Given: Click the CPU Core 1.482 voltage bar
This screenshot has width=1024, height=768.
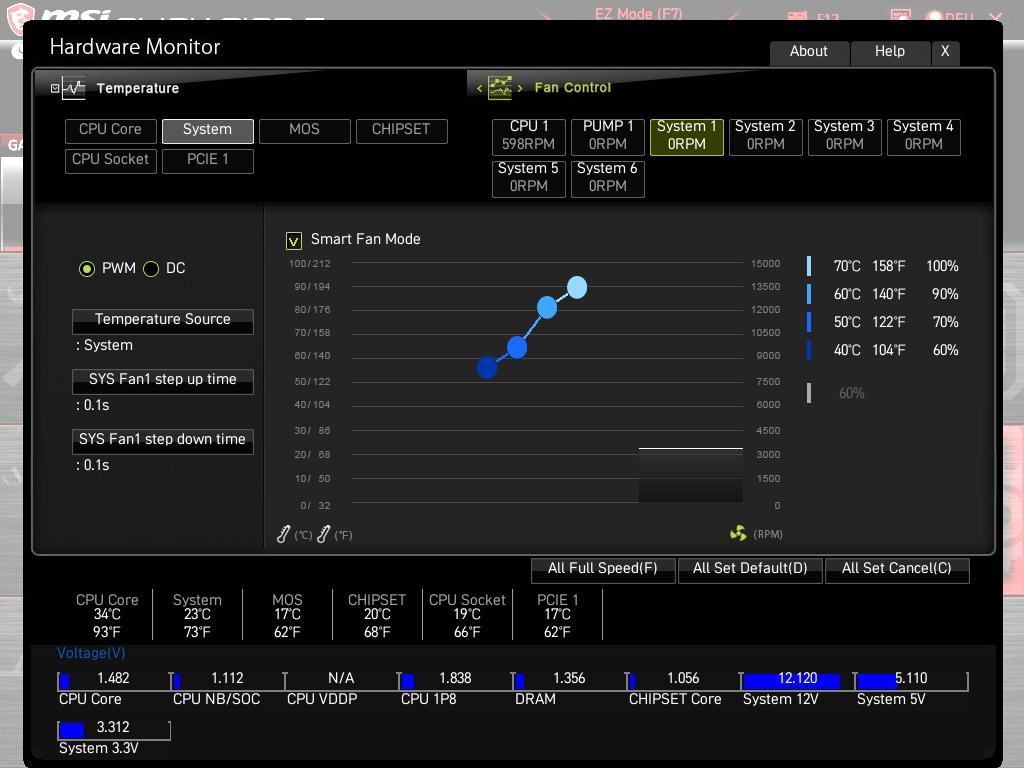Looking at the screenshot, I should [114, 680].
